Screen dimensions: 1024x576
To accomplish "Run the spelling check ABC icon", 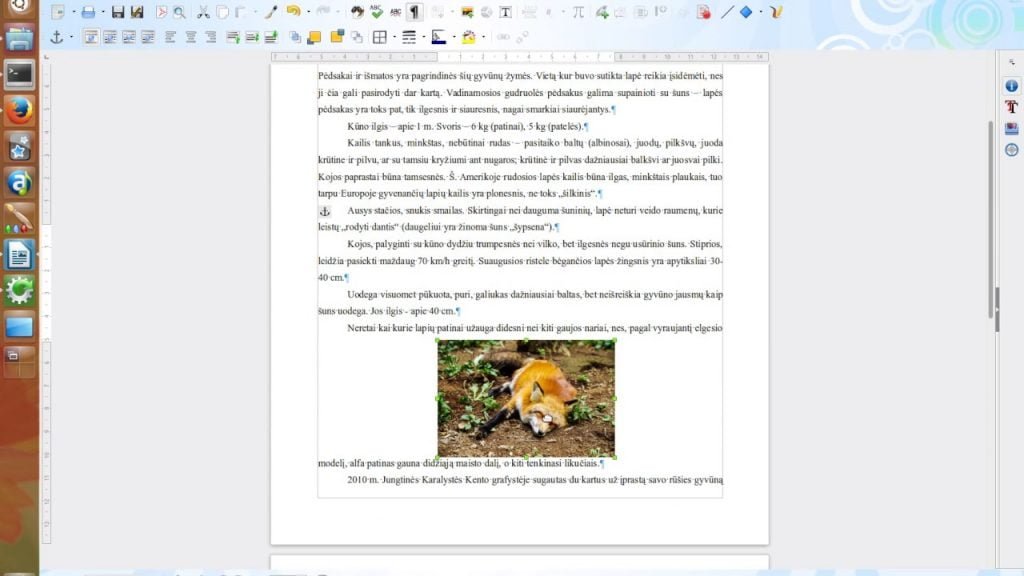I will 376,12.
